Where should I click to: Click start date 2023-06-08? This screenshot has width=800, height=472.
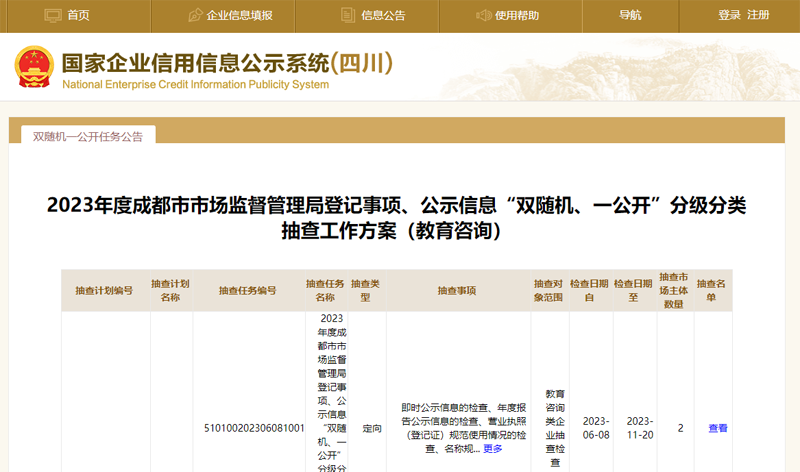click(x=596, y=428)
